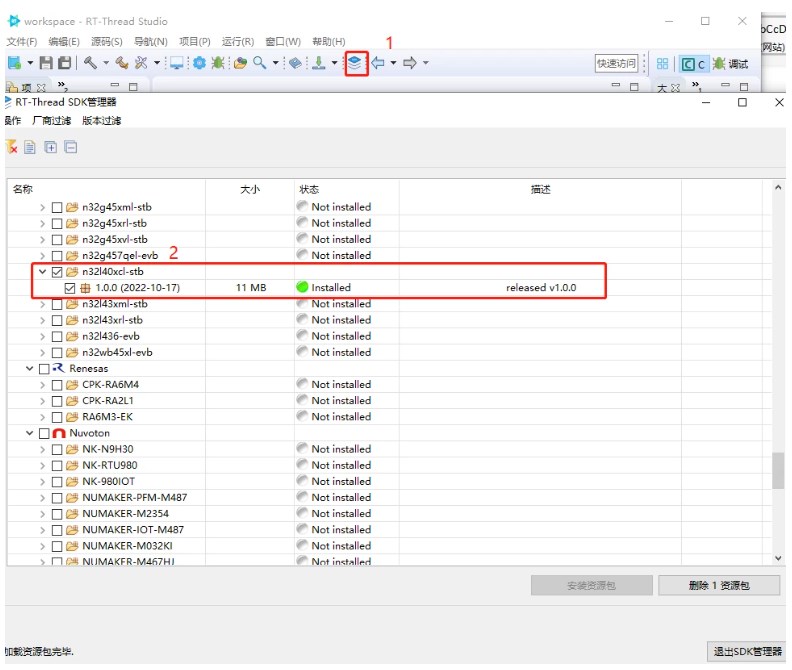Open the monitor terminal icon

(176, 63)
